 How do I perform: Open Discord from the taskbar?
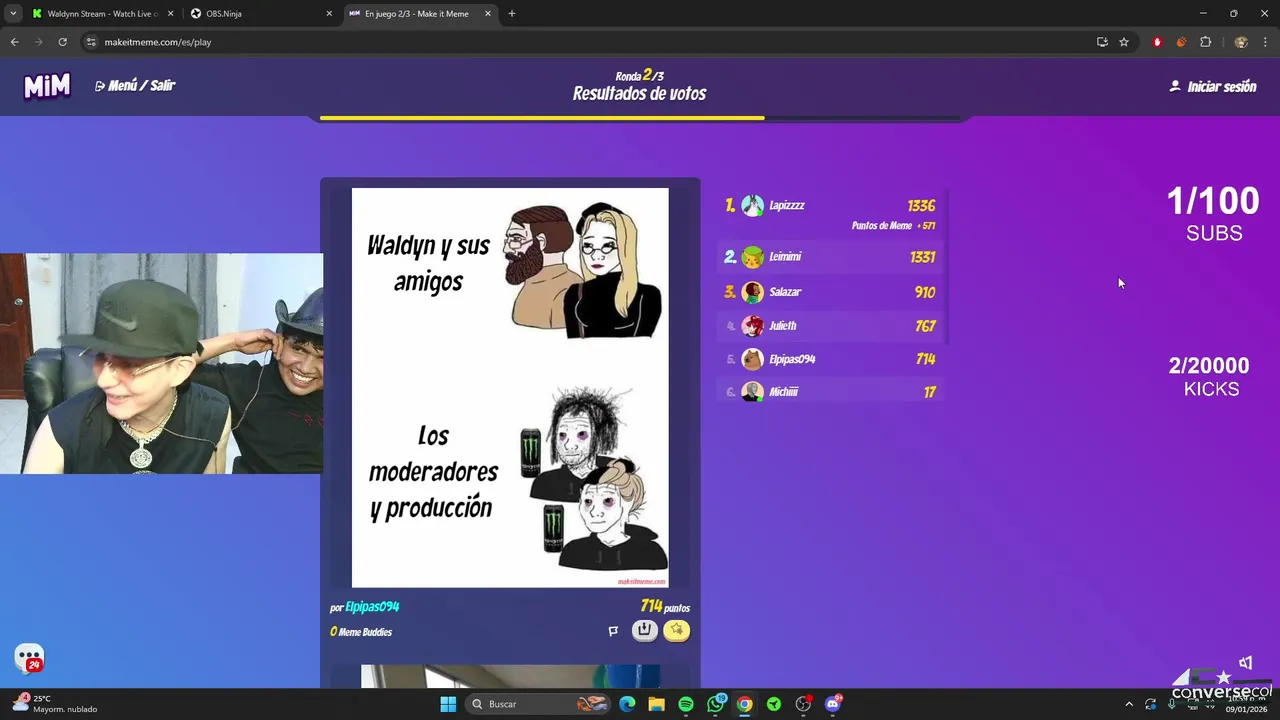click(x=833, y=704)
